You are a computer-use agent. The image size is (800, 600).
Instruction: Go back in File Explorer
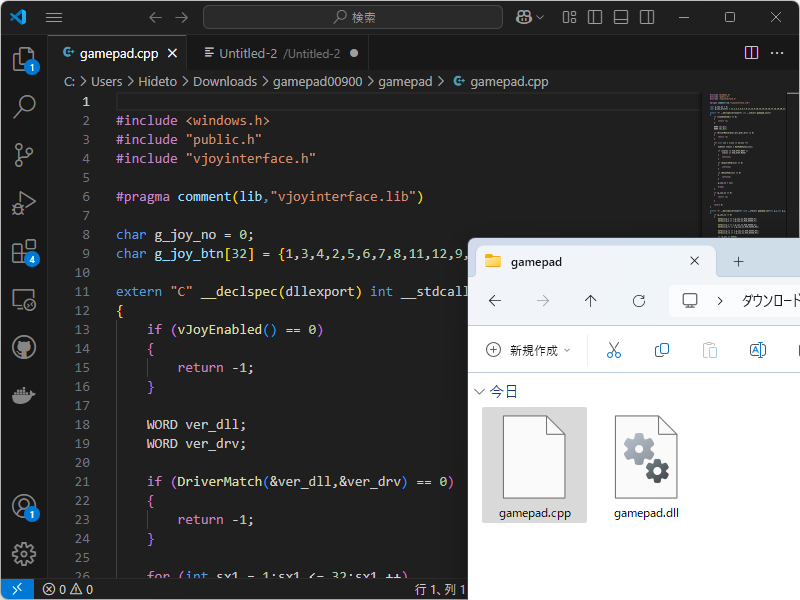[495, 301]
